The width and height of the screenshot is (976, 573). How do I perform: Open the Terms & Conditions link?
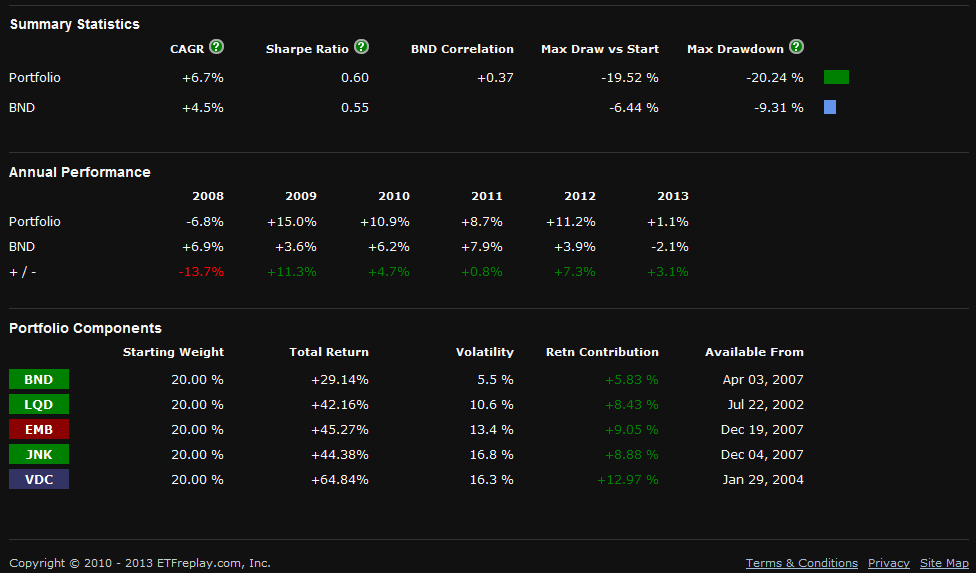tap(802, 563)
